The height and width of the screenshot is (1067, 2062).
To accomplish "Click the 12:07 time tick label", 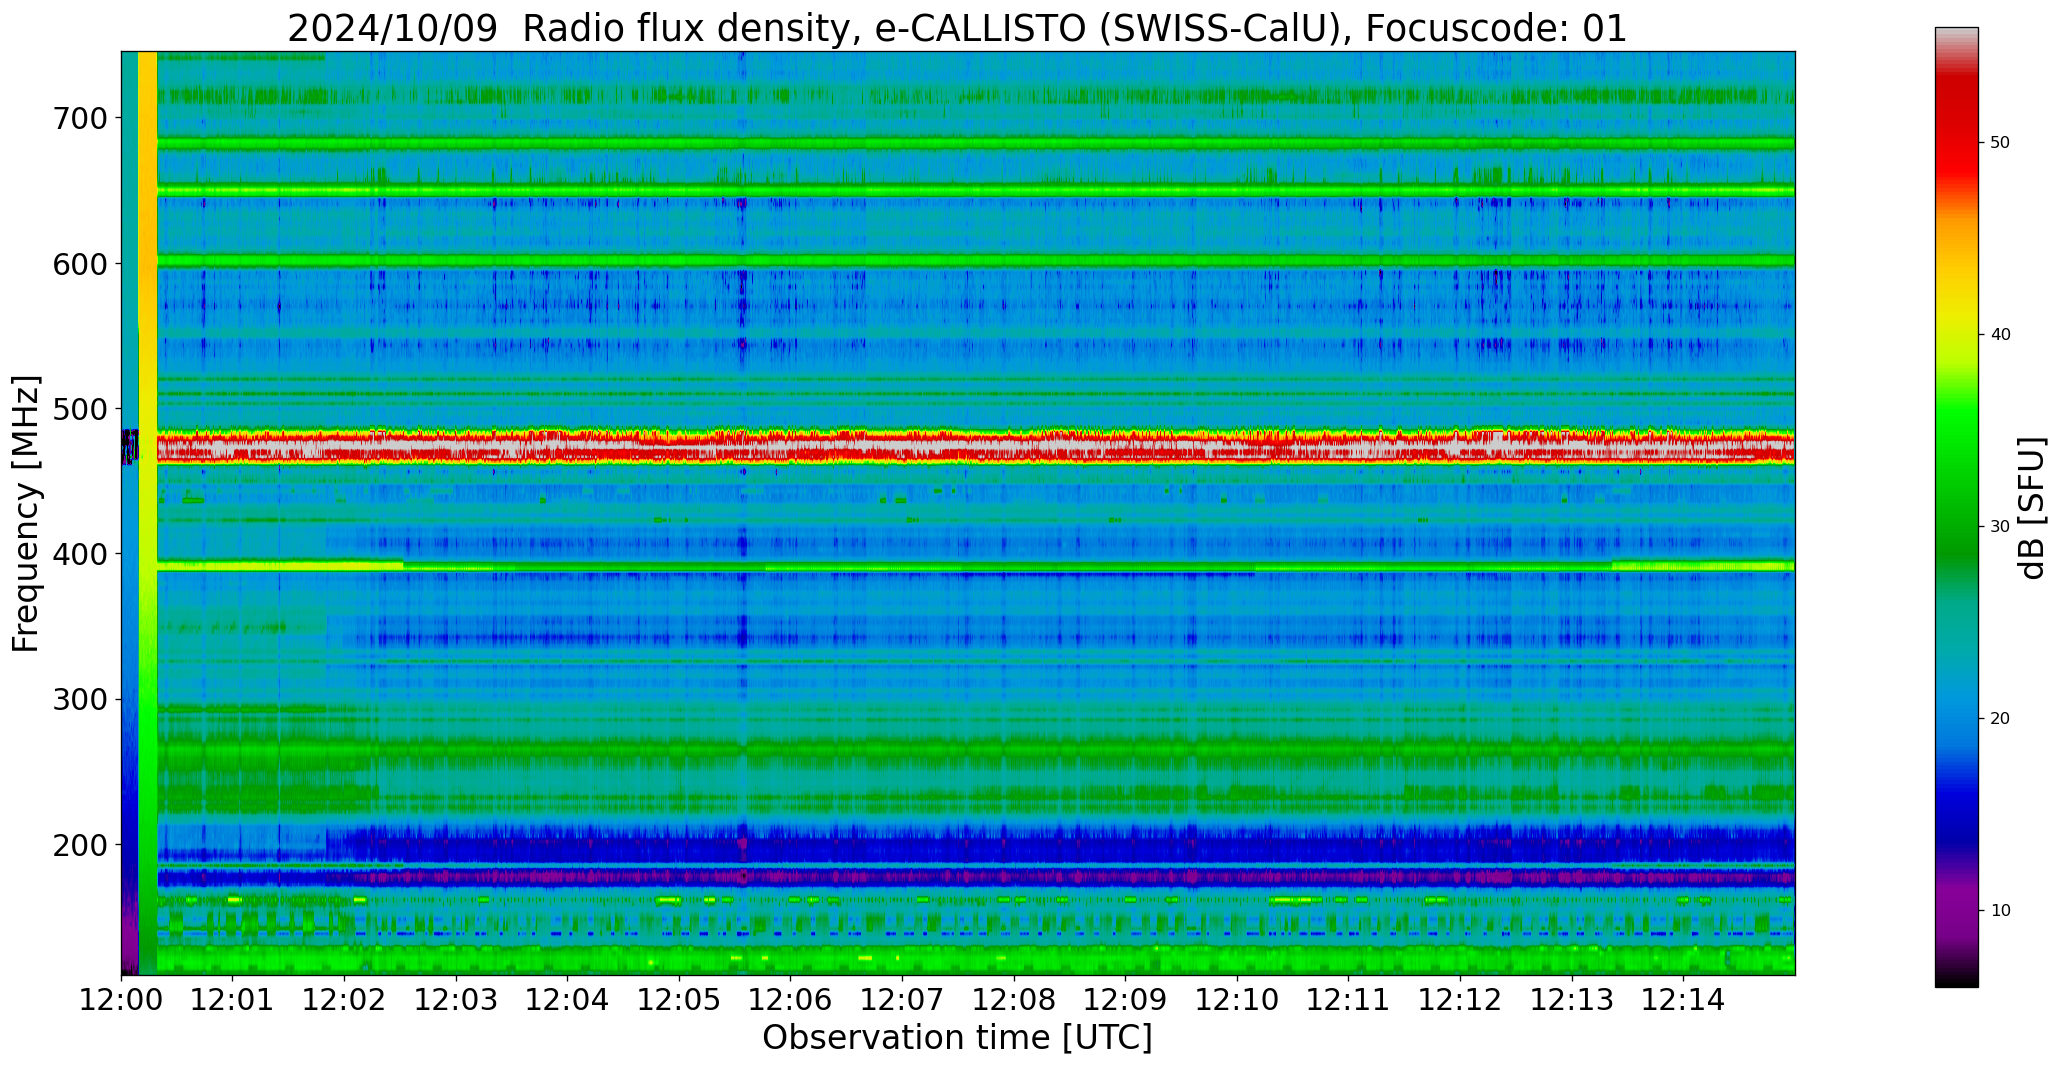I will click(x=902, y=999).
